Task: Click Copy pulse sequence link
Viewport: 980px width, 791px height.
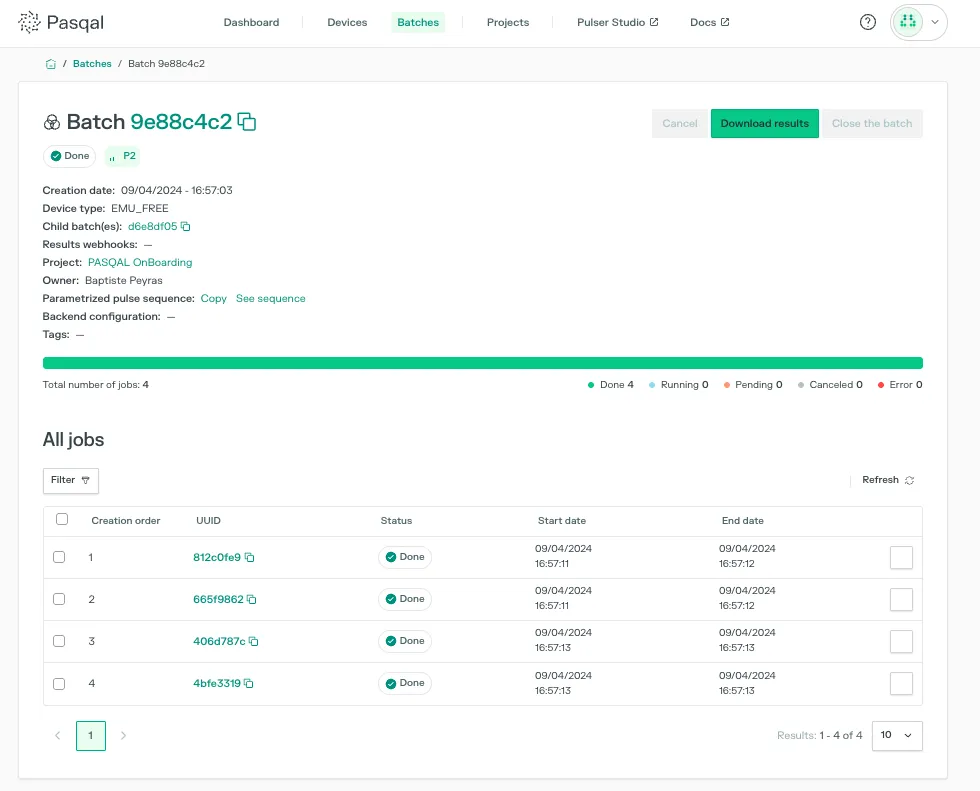Action: [x=213, y=299]
